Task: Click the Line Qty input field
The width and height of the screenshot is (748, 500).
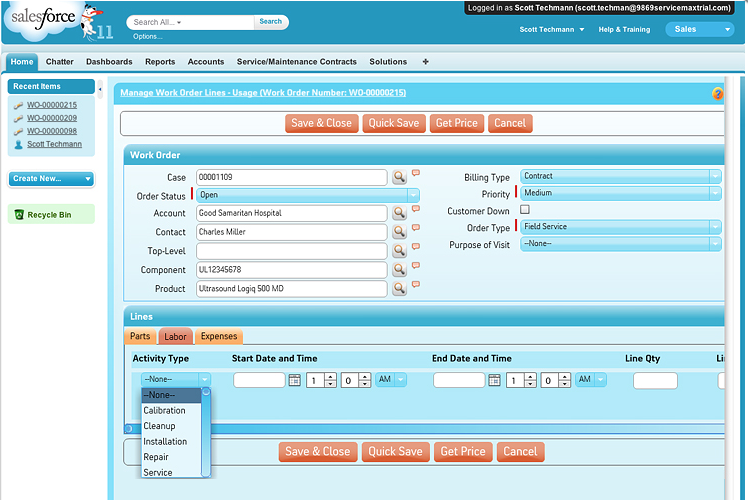Action: (x=655, y=381)
